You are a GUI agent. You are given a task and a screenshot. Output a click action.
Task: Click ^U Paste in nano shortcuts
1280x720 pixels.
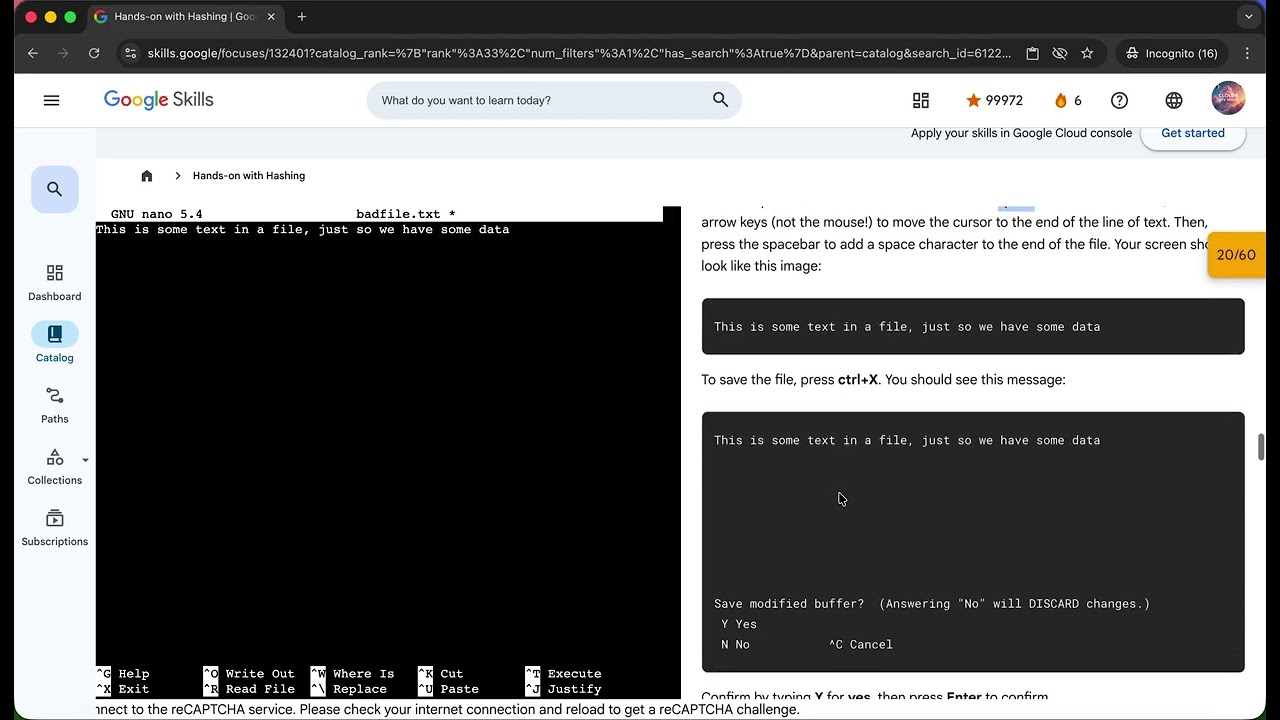pos(449,689)
